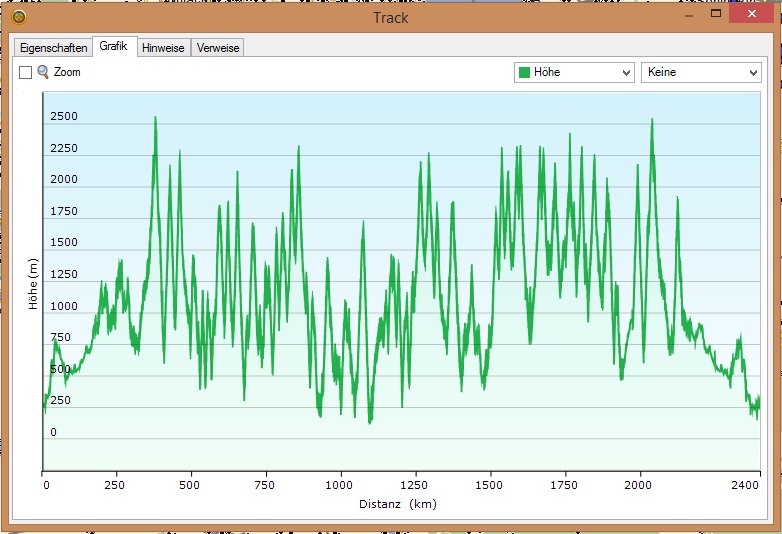Screen dimensions: 782x534
Task: Close the Track window
Action: click(752, 14)
